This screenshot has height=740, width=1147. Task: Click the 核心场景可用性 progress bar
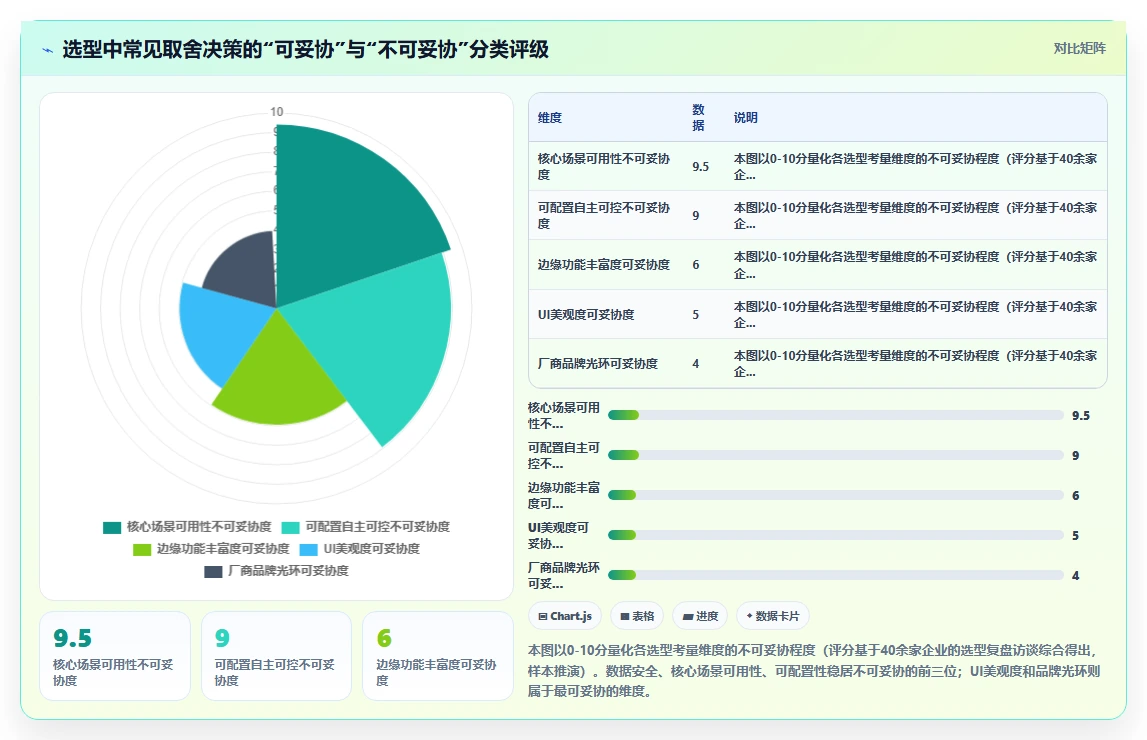pos(836,415)
